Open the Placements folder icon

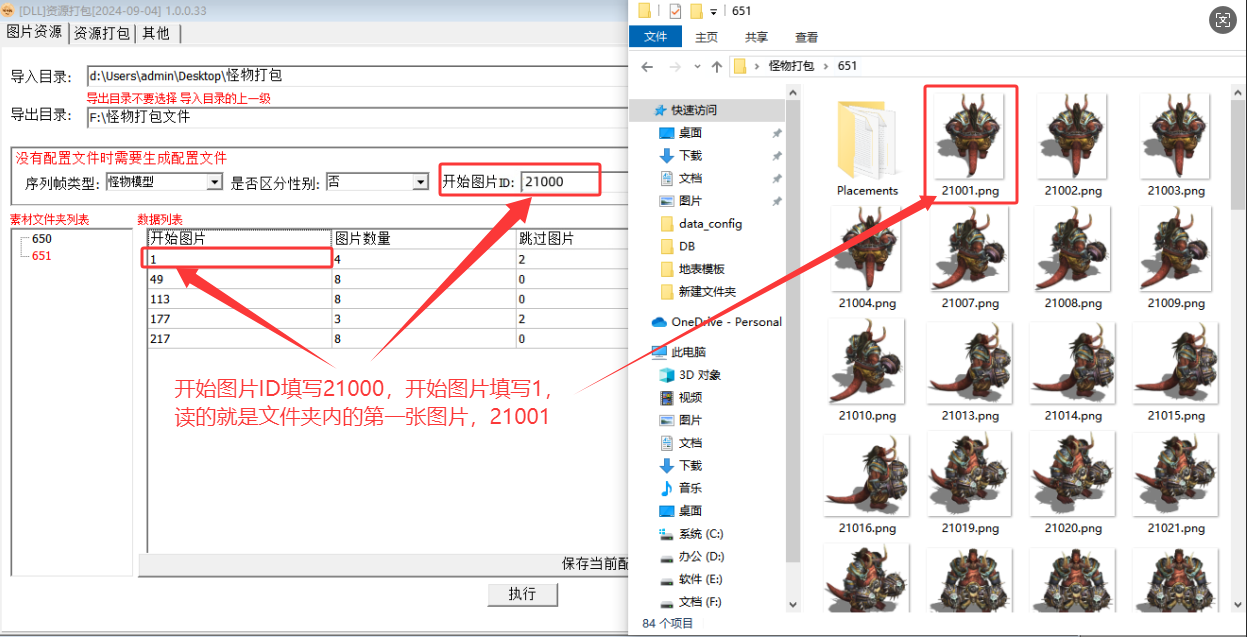point(867,141)
